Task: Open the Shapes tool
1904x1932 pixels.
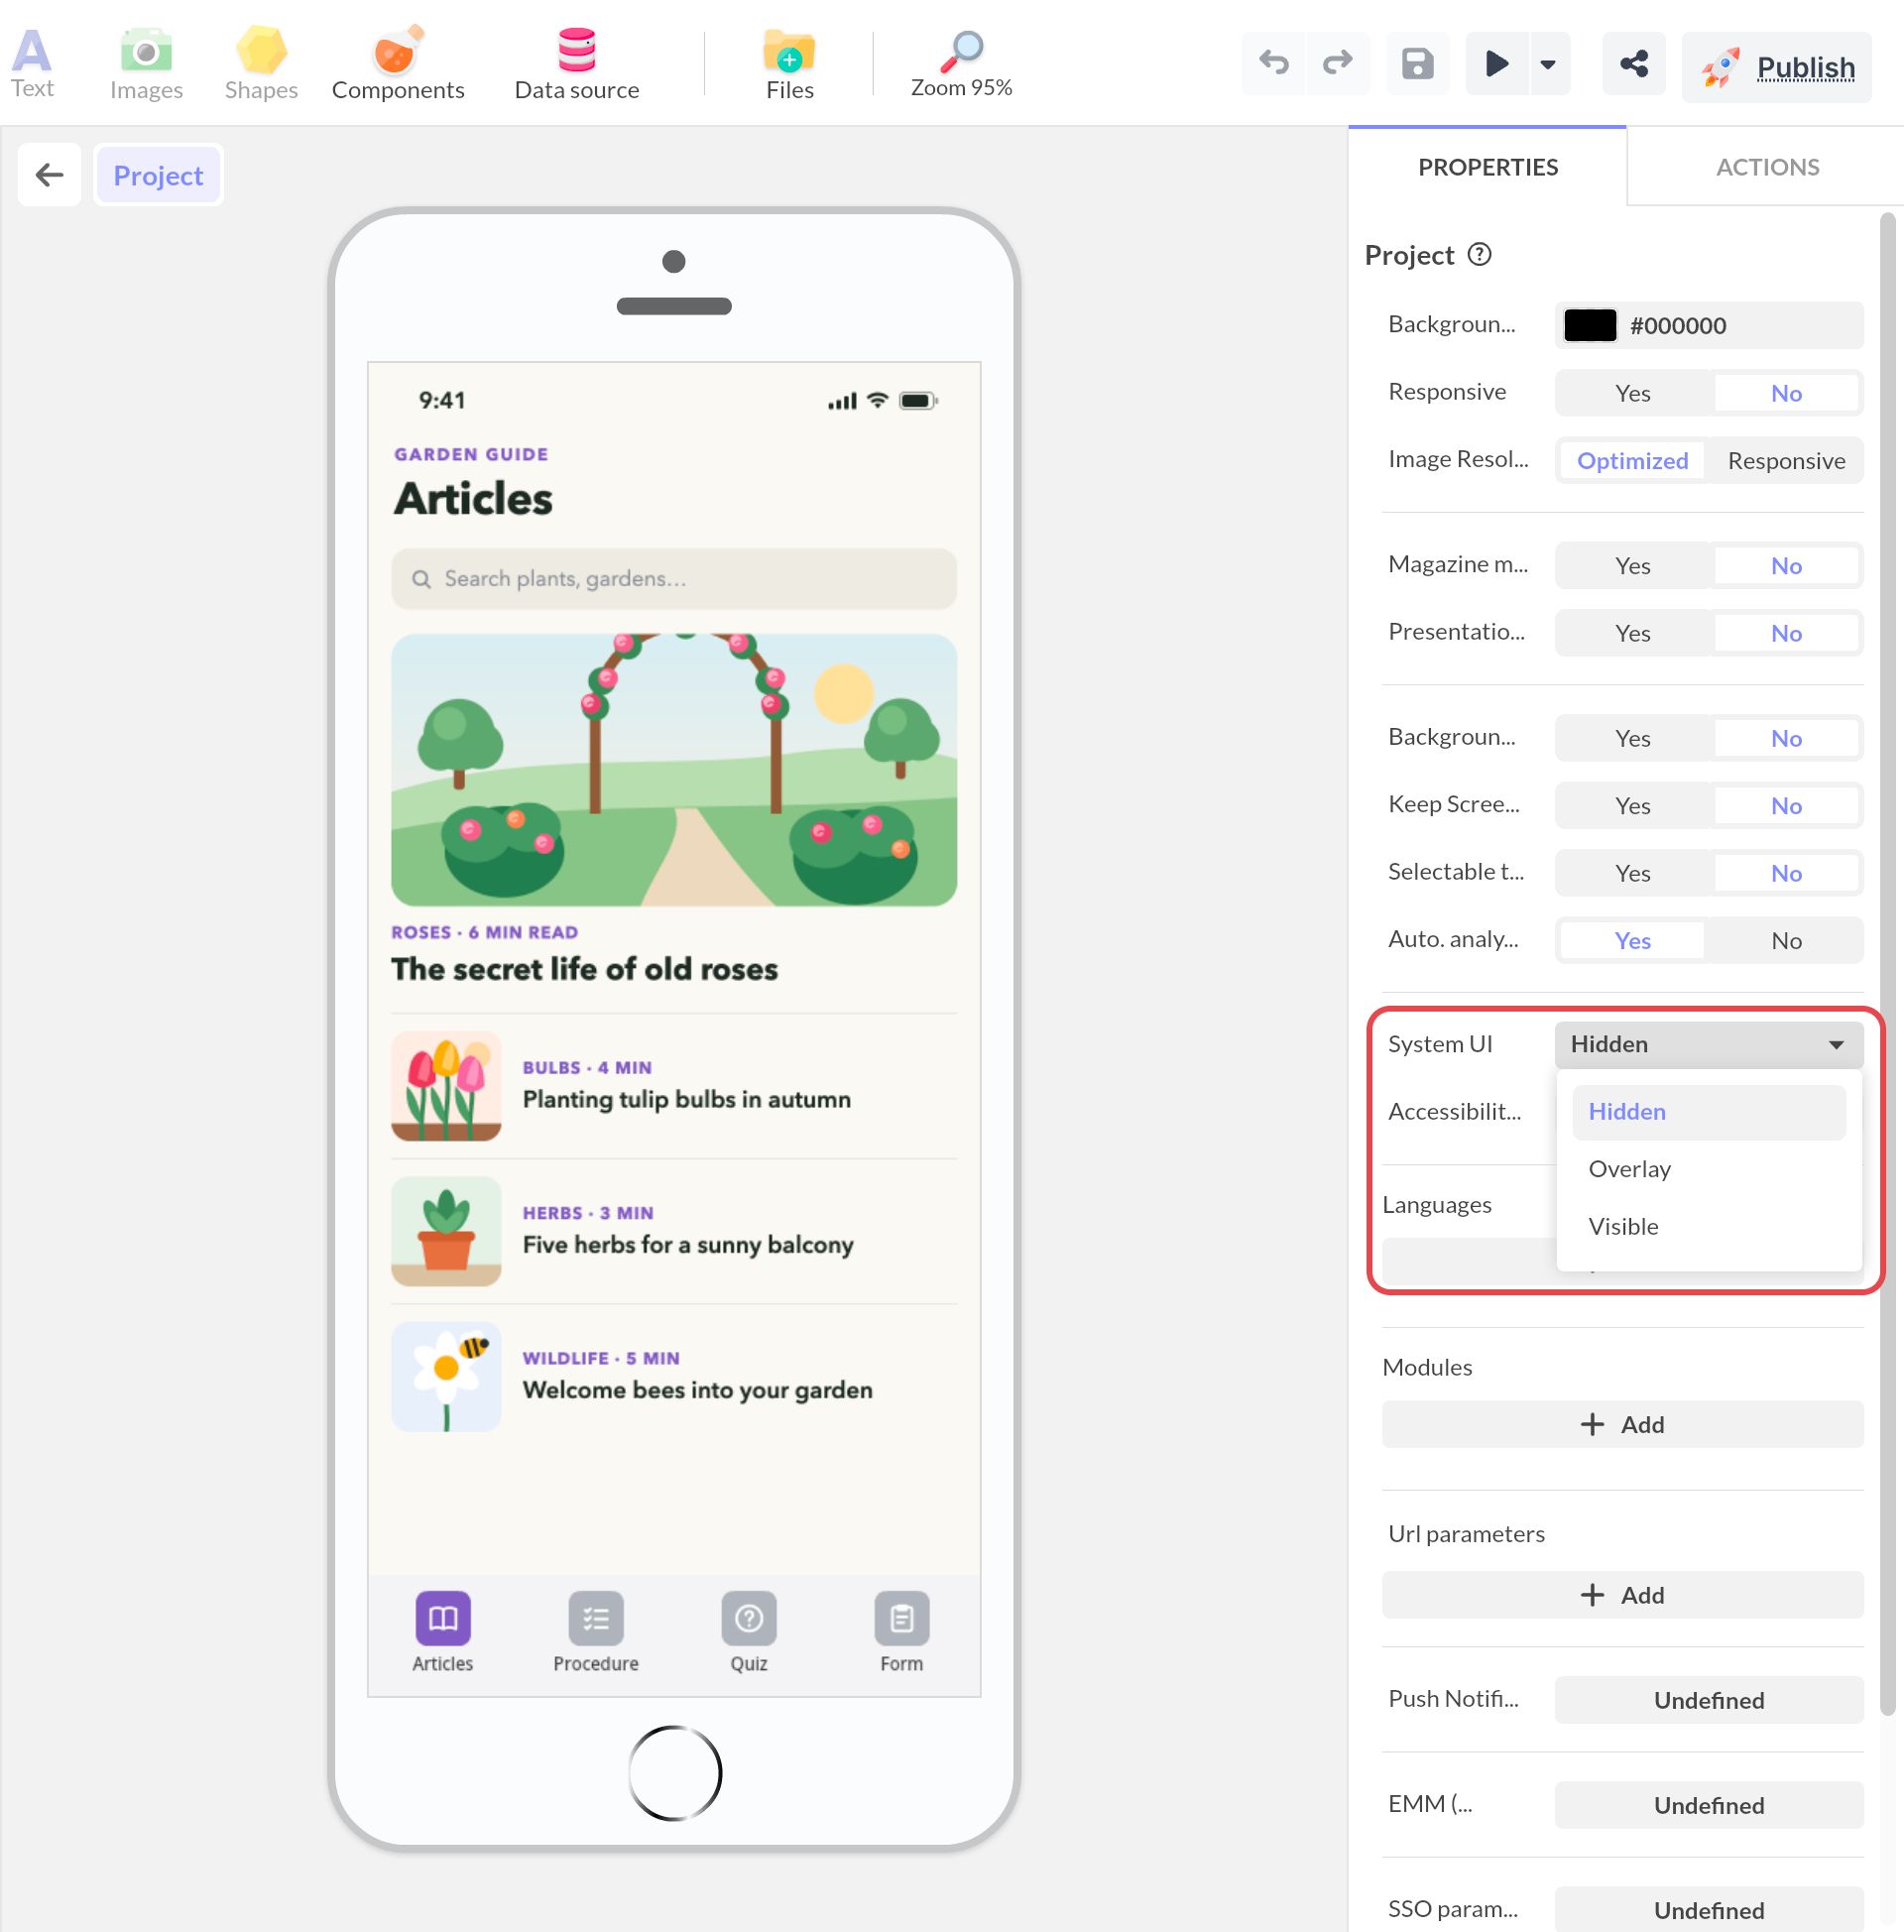Action: pyautogui.click(x=261, y=64)
